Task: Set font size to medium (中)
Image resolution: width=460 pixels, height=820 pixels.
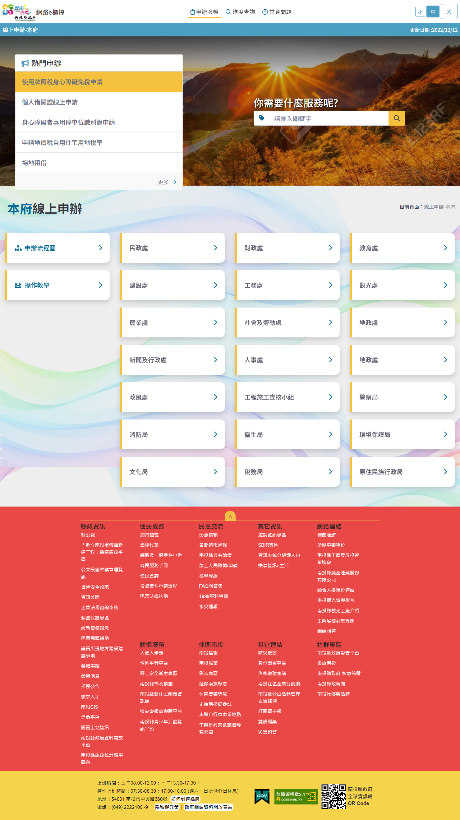Action: point(433,12)
